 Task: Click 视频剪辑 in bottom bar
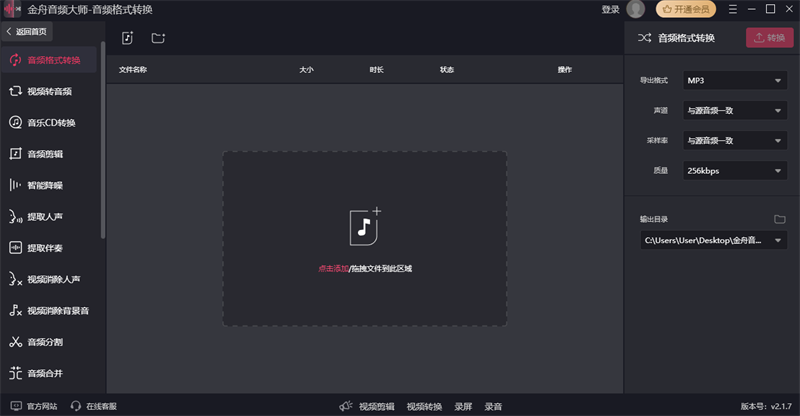(x=377, y=406)
